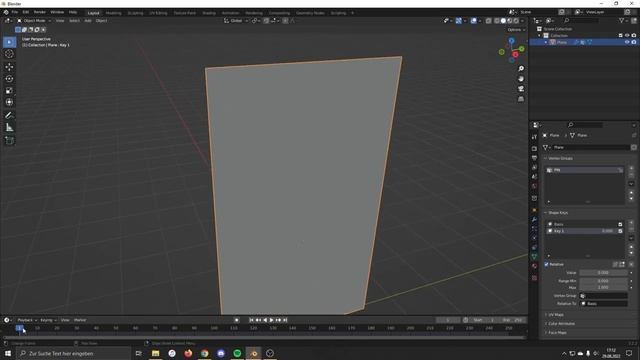Toggle the Key 1 shape key checkbox
Viewport: 640px width, 360px height.
[x=620, y=231]
